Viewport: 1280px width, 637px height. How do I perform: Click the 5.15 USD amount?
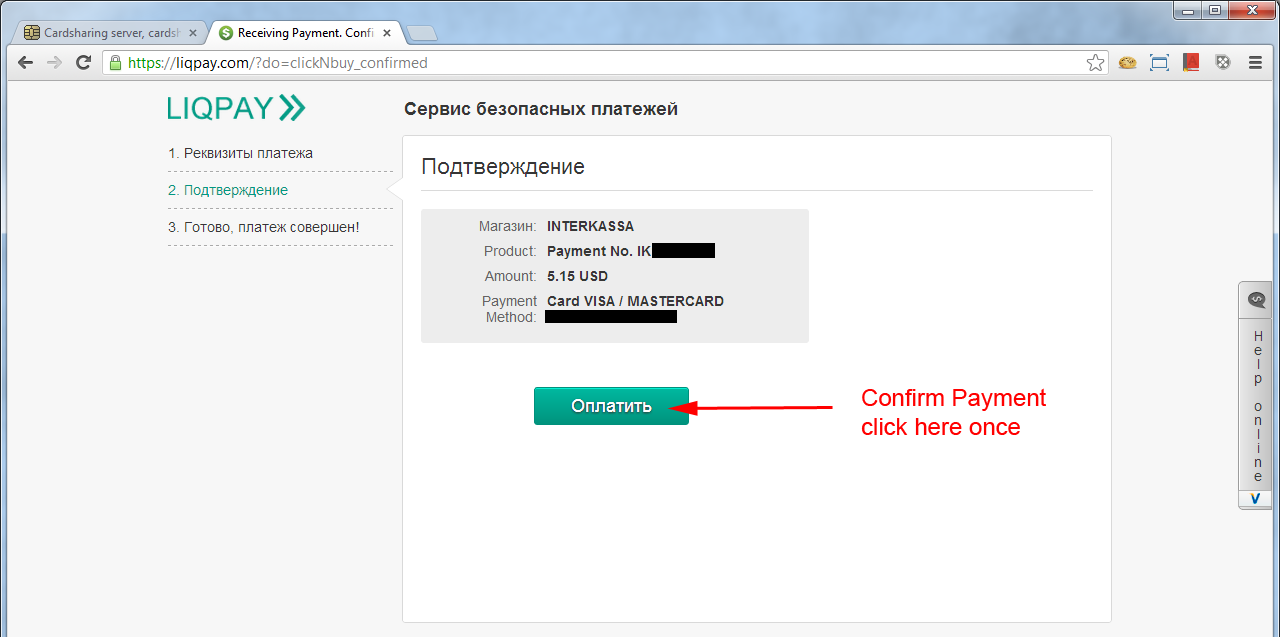[x=577, y=276]
